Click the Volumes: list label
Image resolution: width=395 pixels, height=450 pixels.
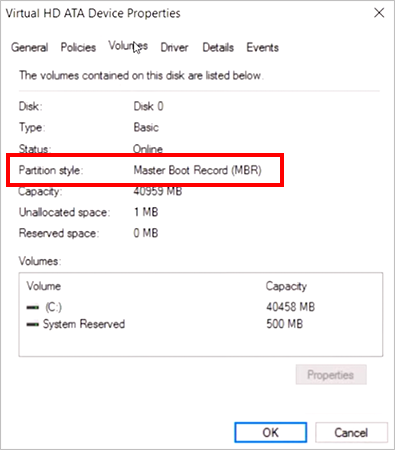pos(40,261)
